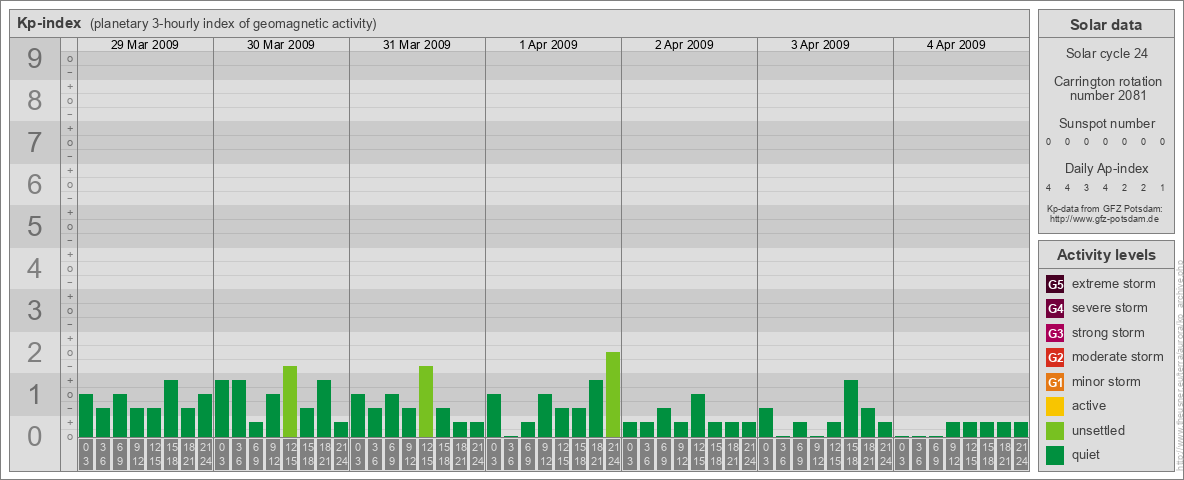Click the 'Sunspot number' label
Viewport: 1184px width, 480px height.
(1107, 124)
